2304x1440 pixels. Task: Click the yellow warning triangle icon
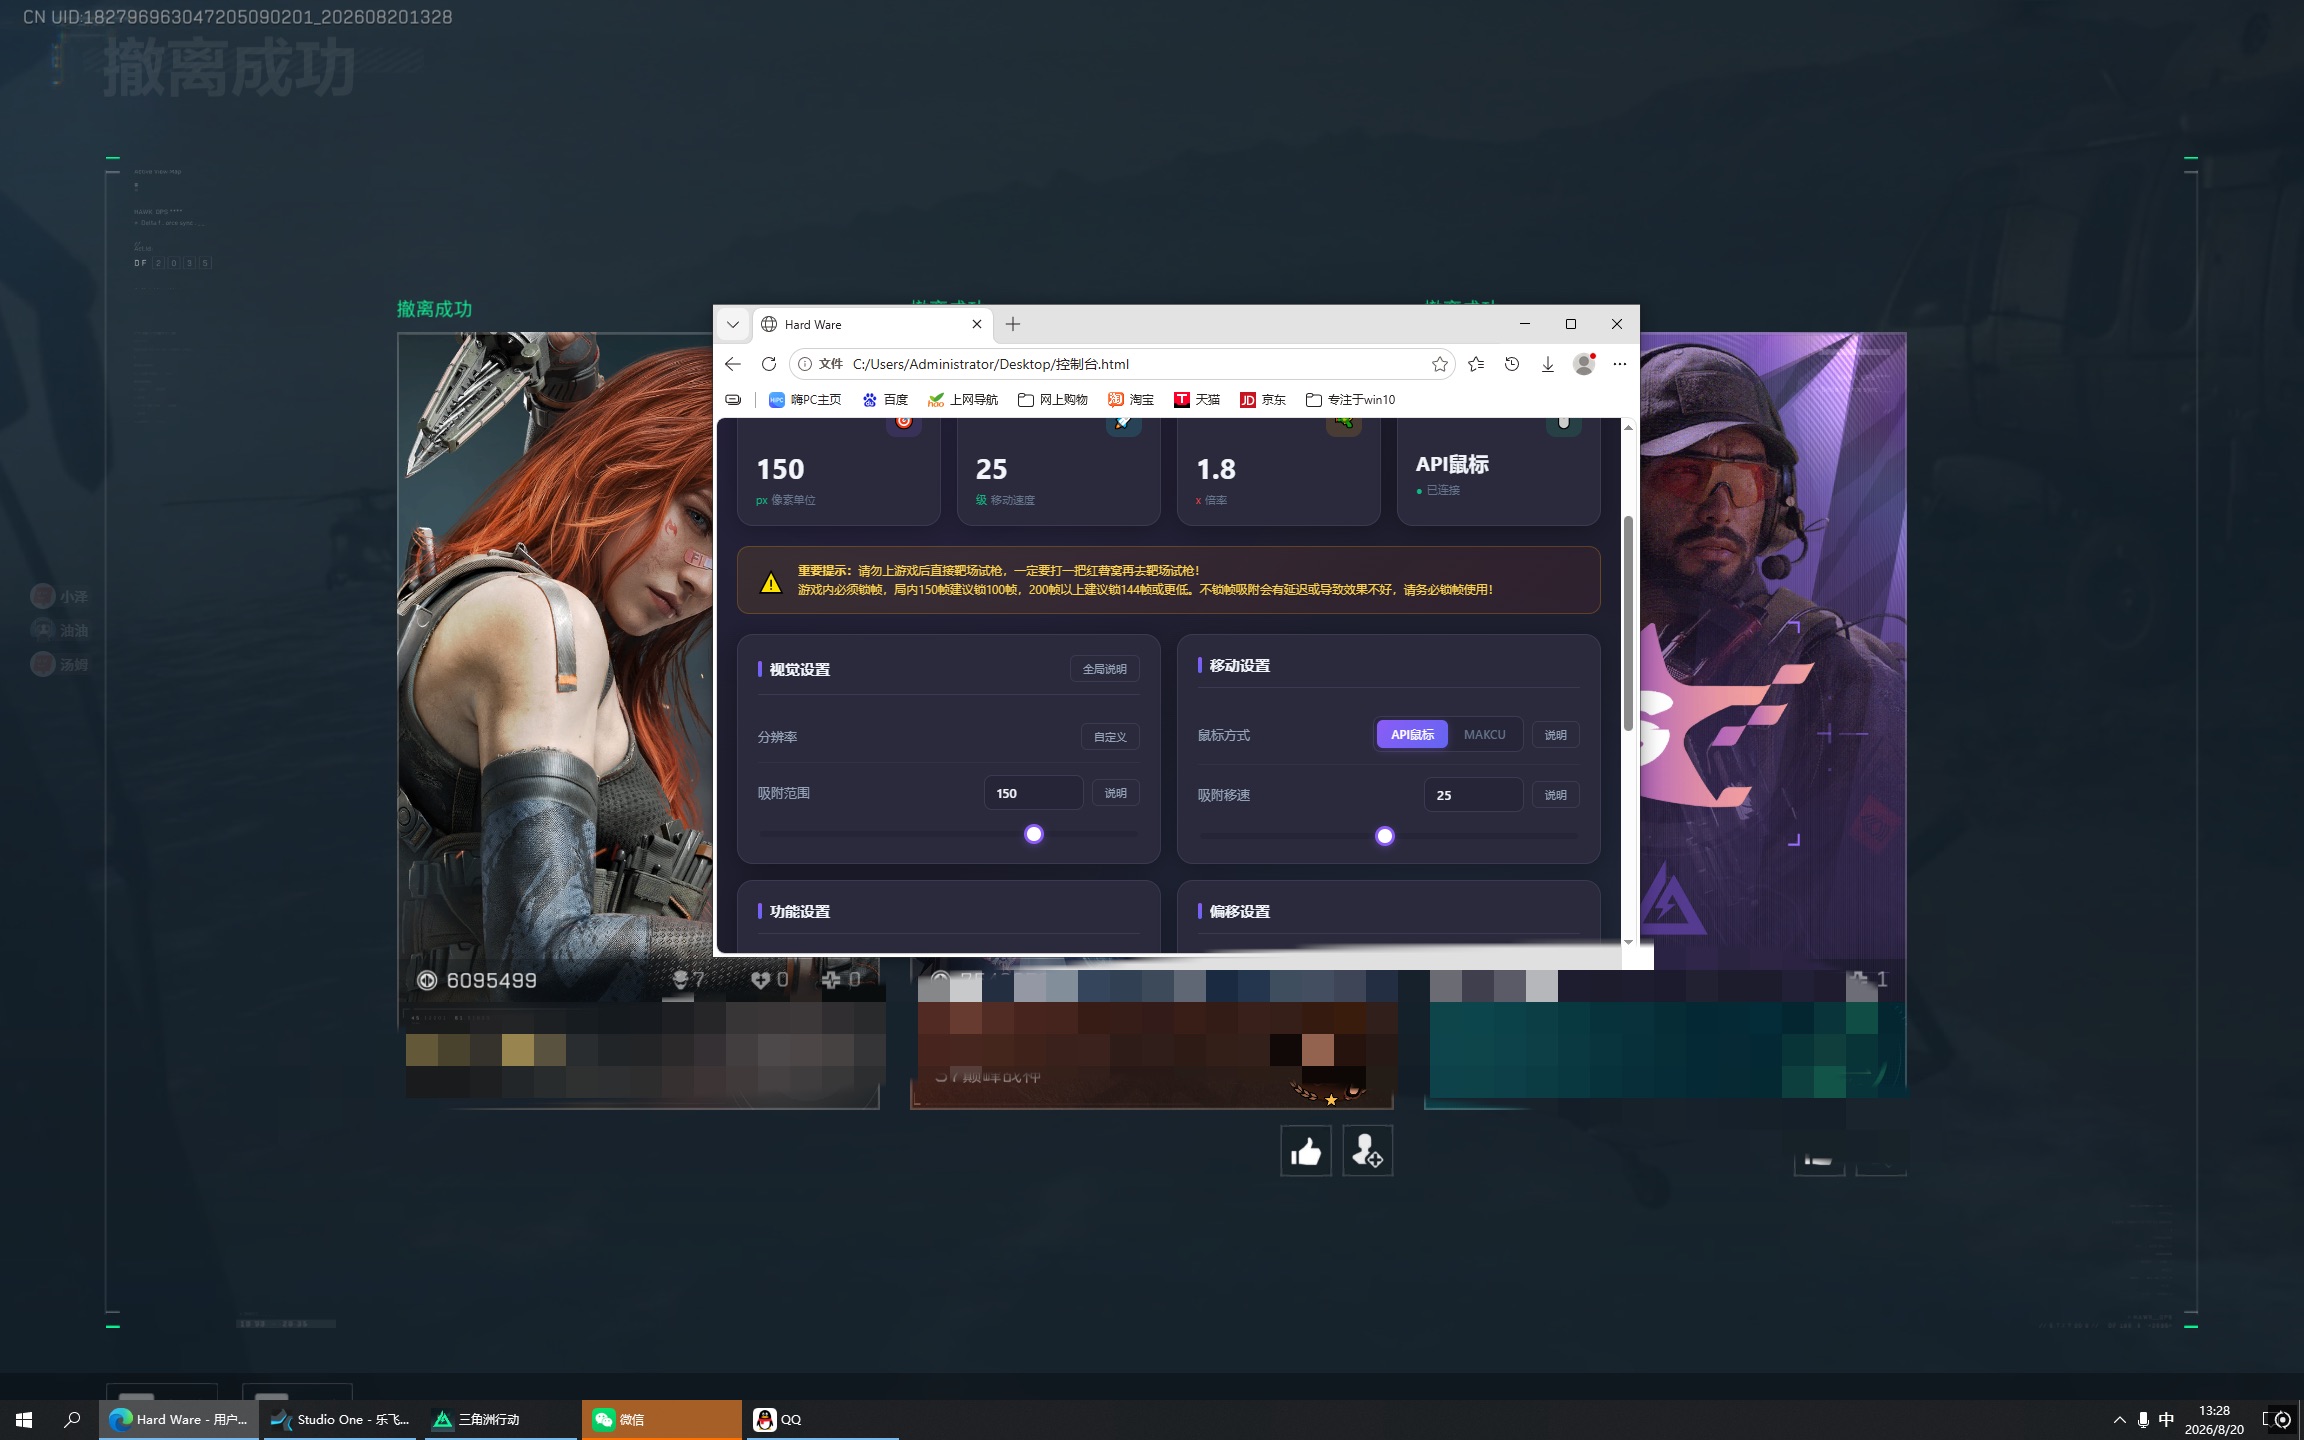(771, 582)
